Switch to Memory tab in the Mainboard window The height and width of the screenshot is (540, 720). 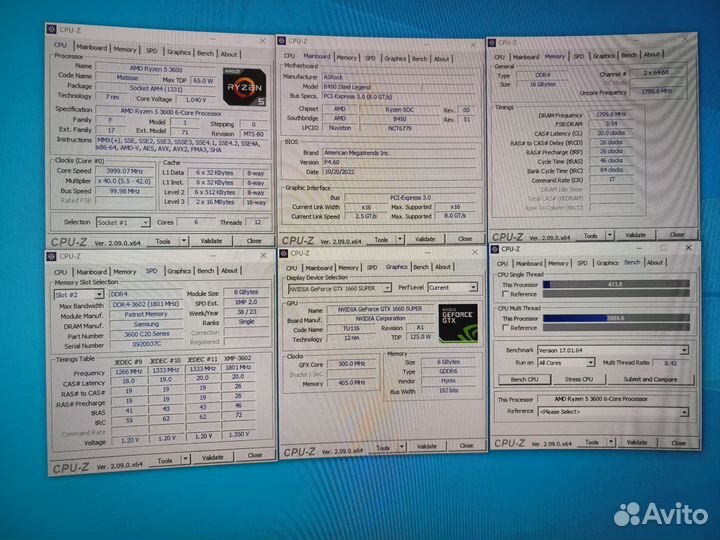(346, 58)
